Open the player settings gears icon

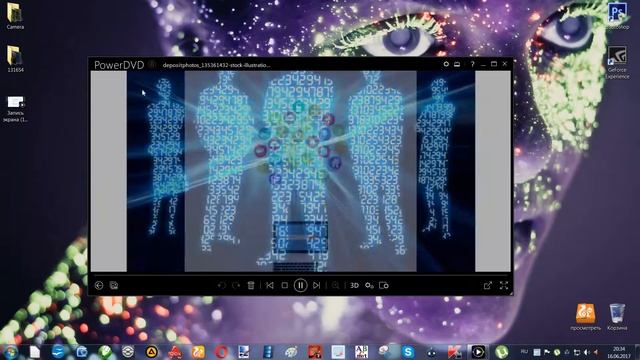[x=369, y=285]
